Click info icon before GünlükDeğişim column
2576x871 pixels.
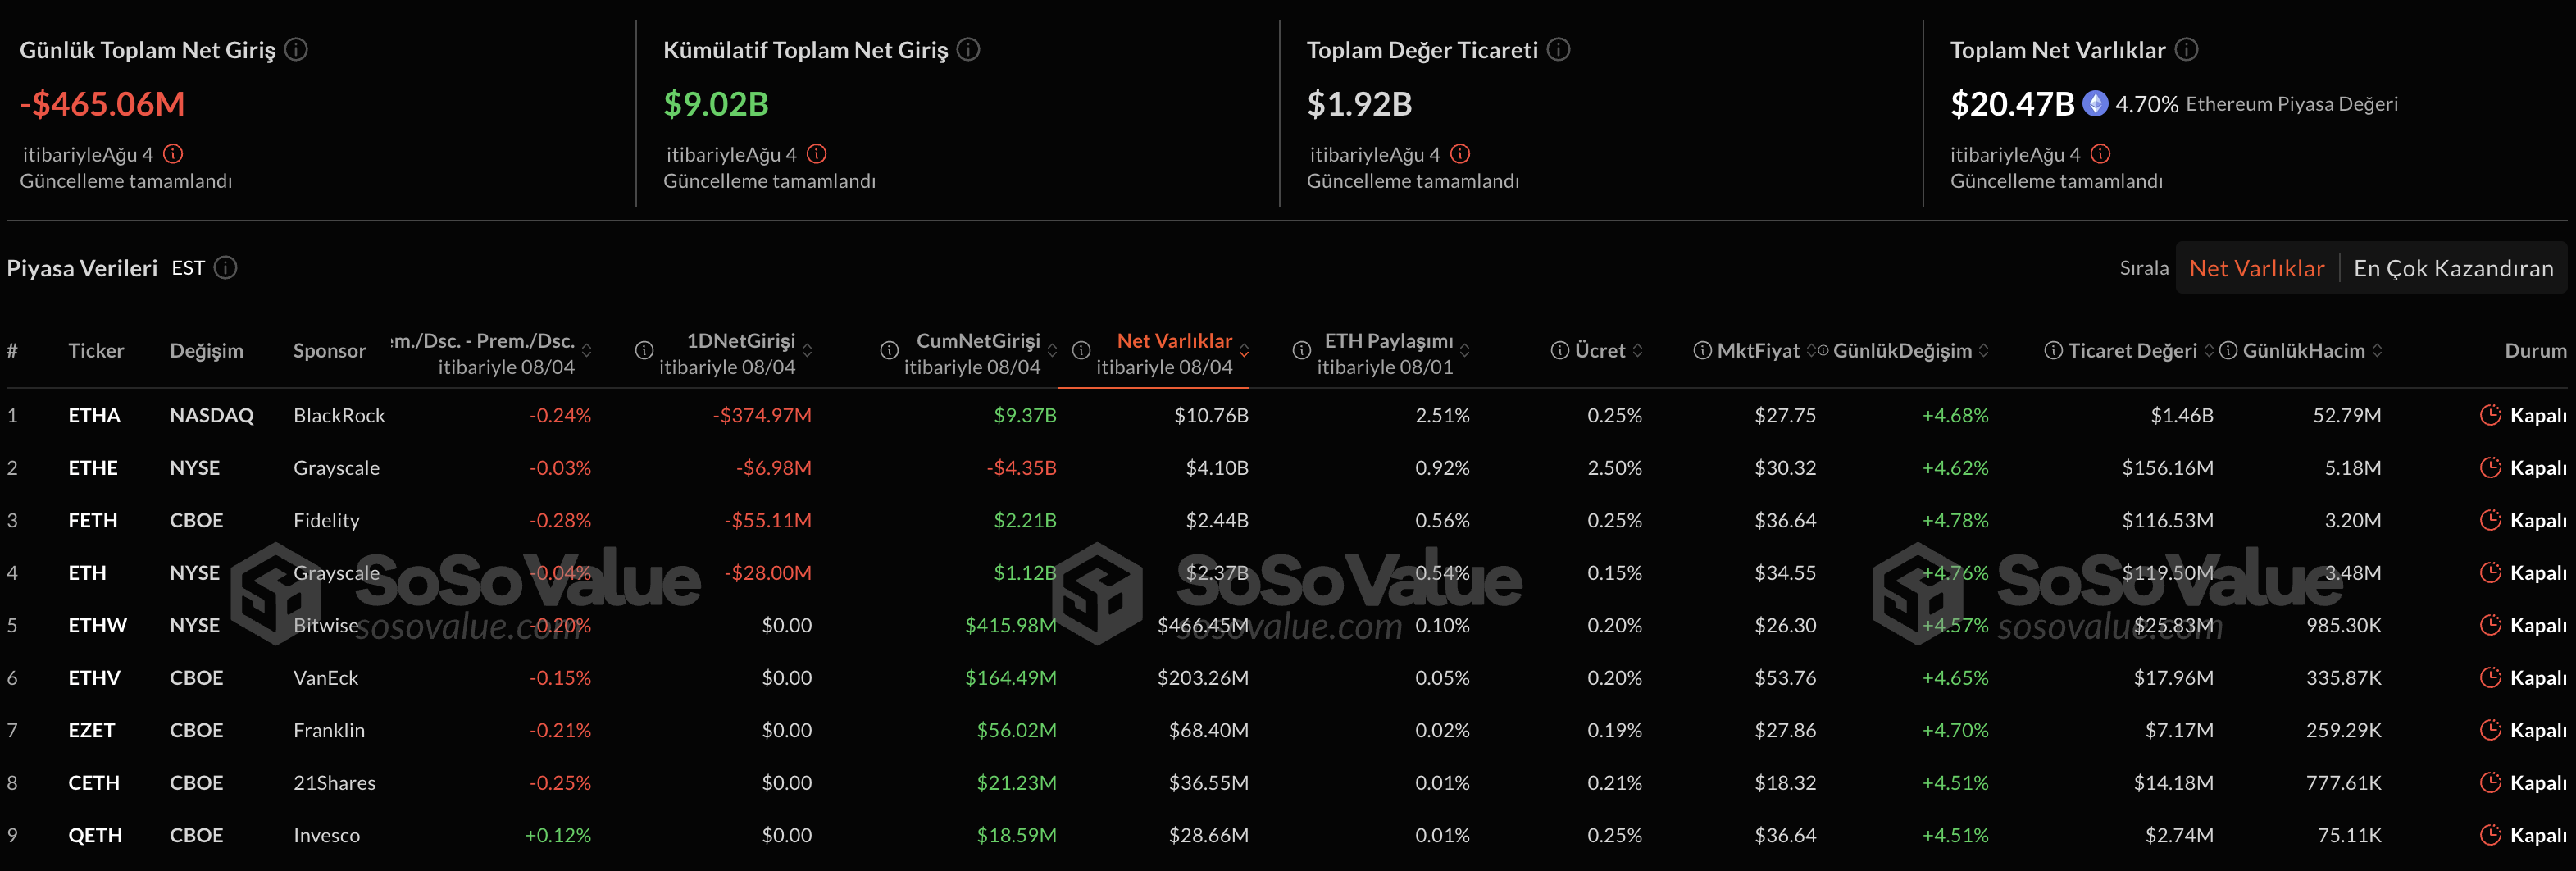click(x=1822, y=350)
